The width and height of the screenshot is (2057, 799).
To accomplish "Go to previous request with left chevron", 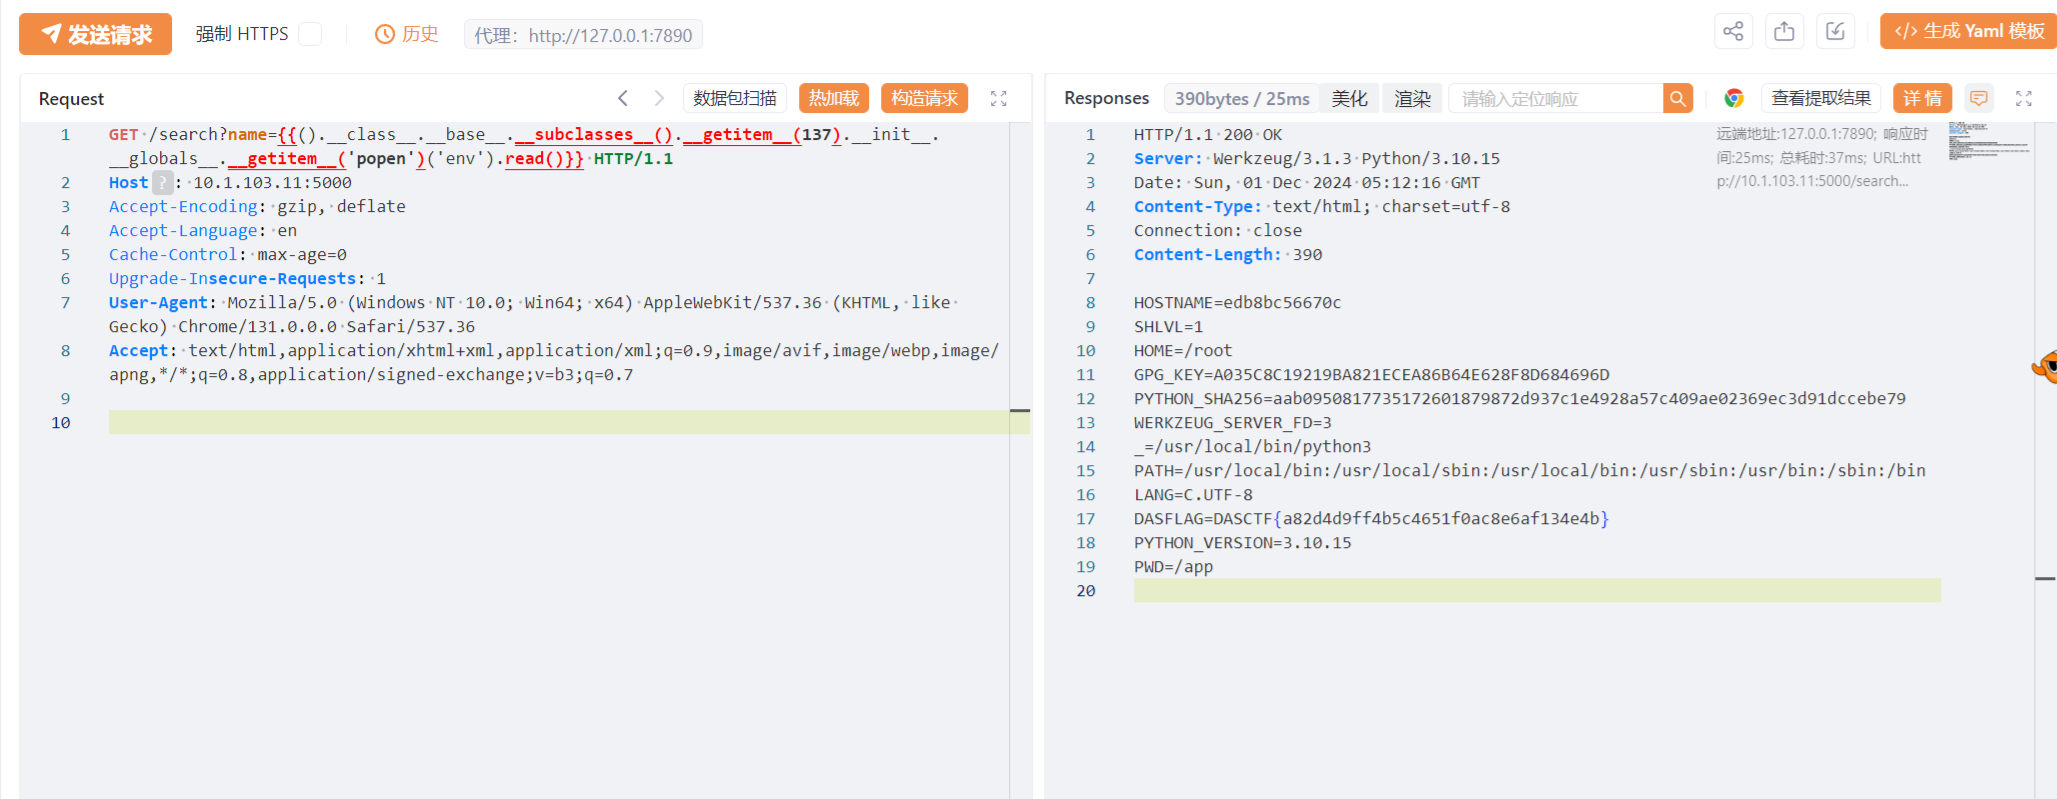I will (623, 98).
